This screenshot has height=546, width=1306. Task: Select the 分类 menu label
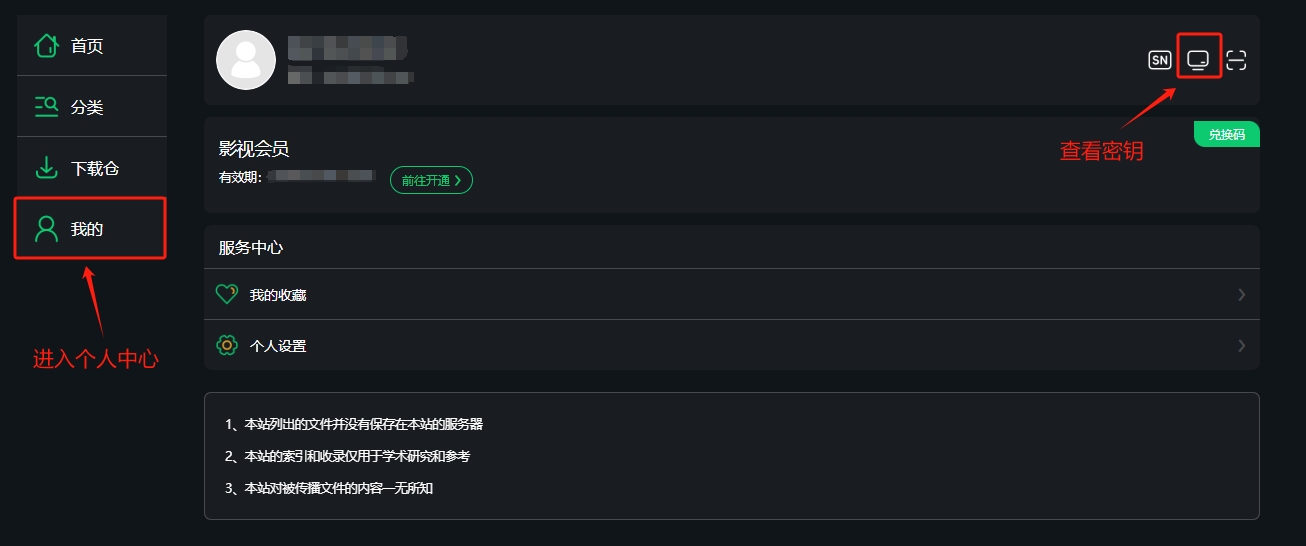point(87,108)
